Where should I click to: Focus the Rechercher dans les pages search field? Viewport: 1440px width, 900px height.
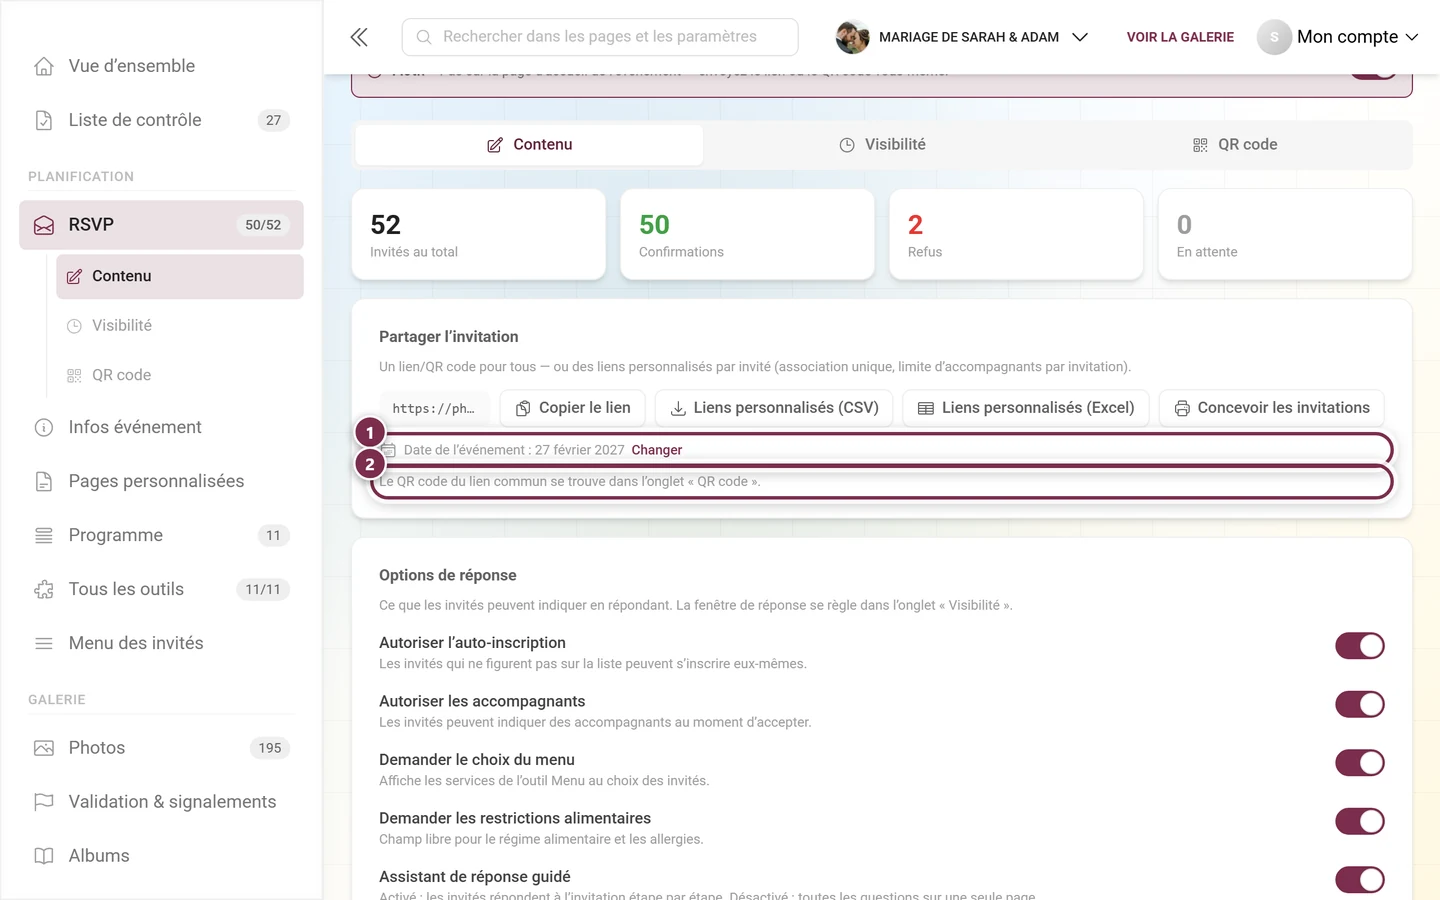(600, 37)
